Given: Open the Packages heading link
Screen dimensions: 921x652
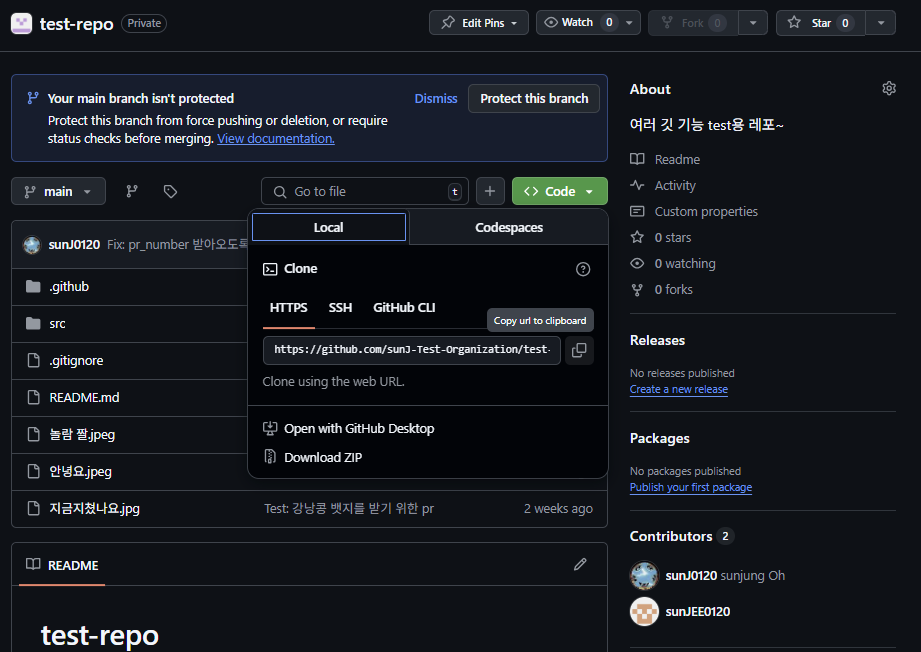Looking at the screenshot, I should pos(660,439).
